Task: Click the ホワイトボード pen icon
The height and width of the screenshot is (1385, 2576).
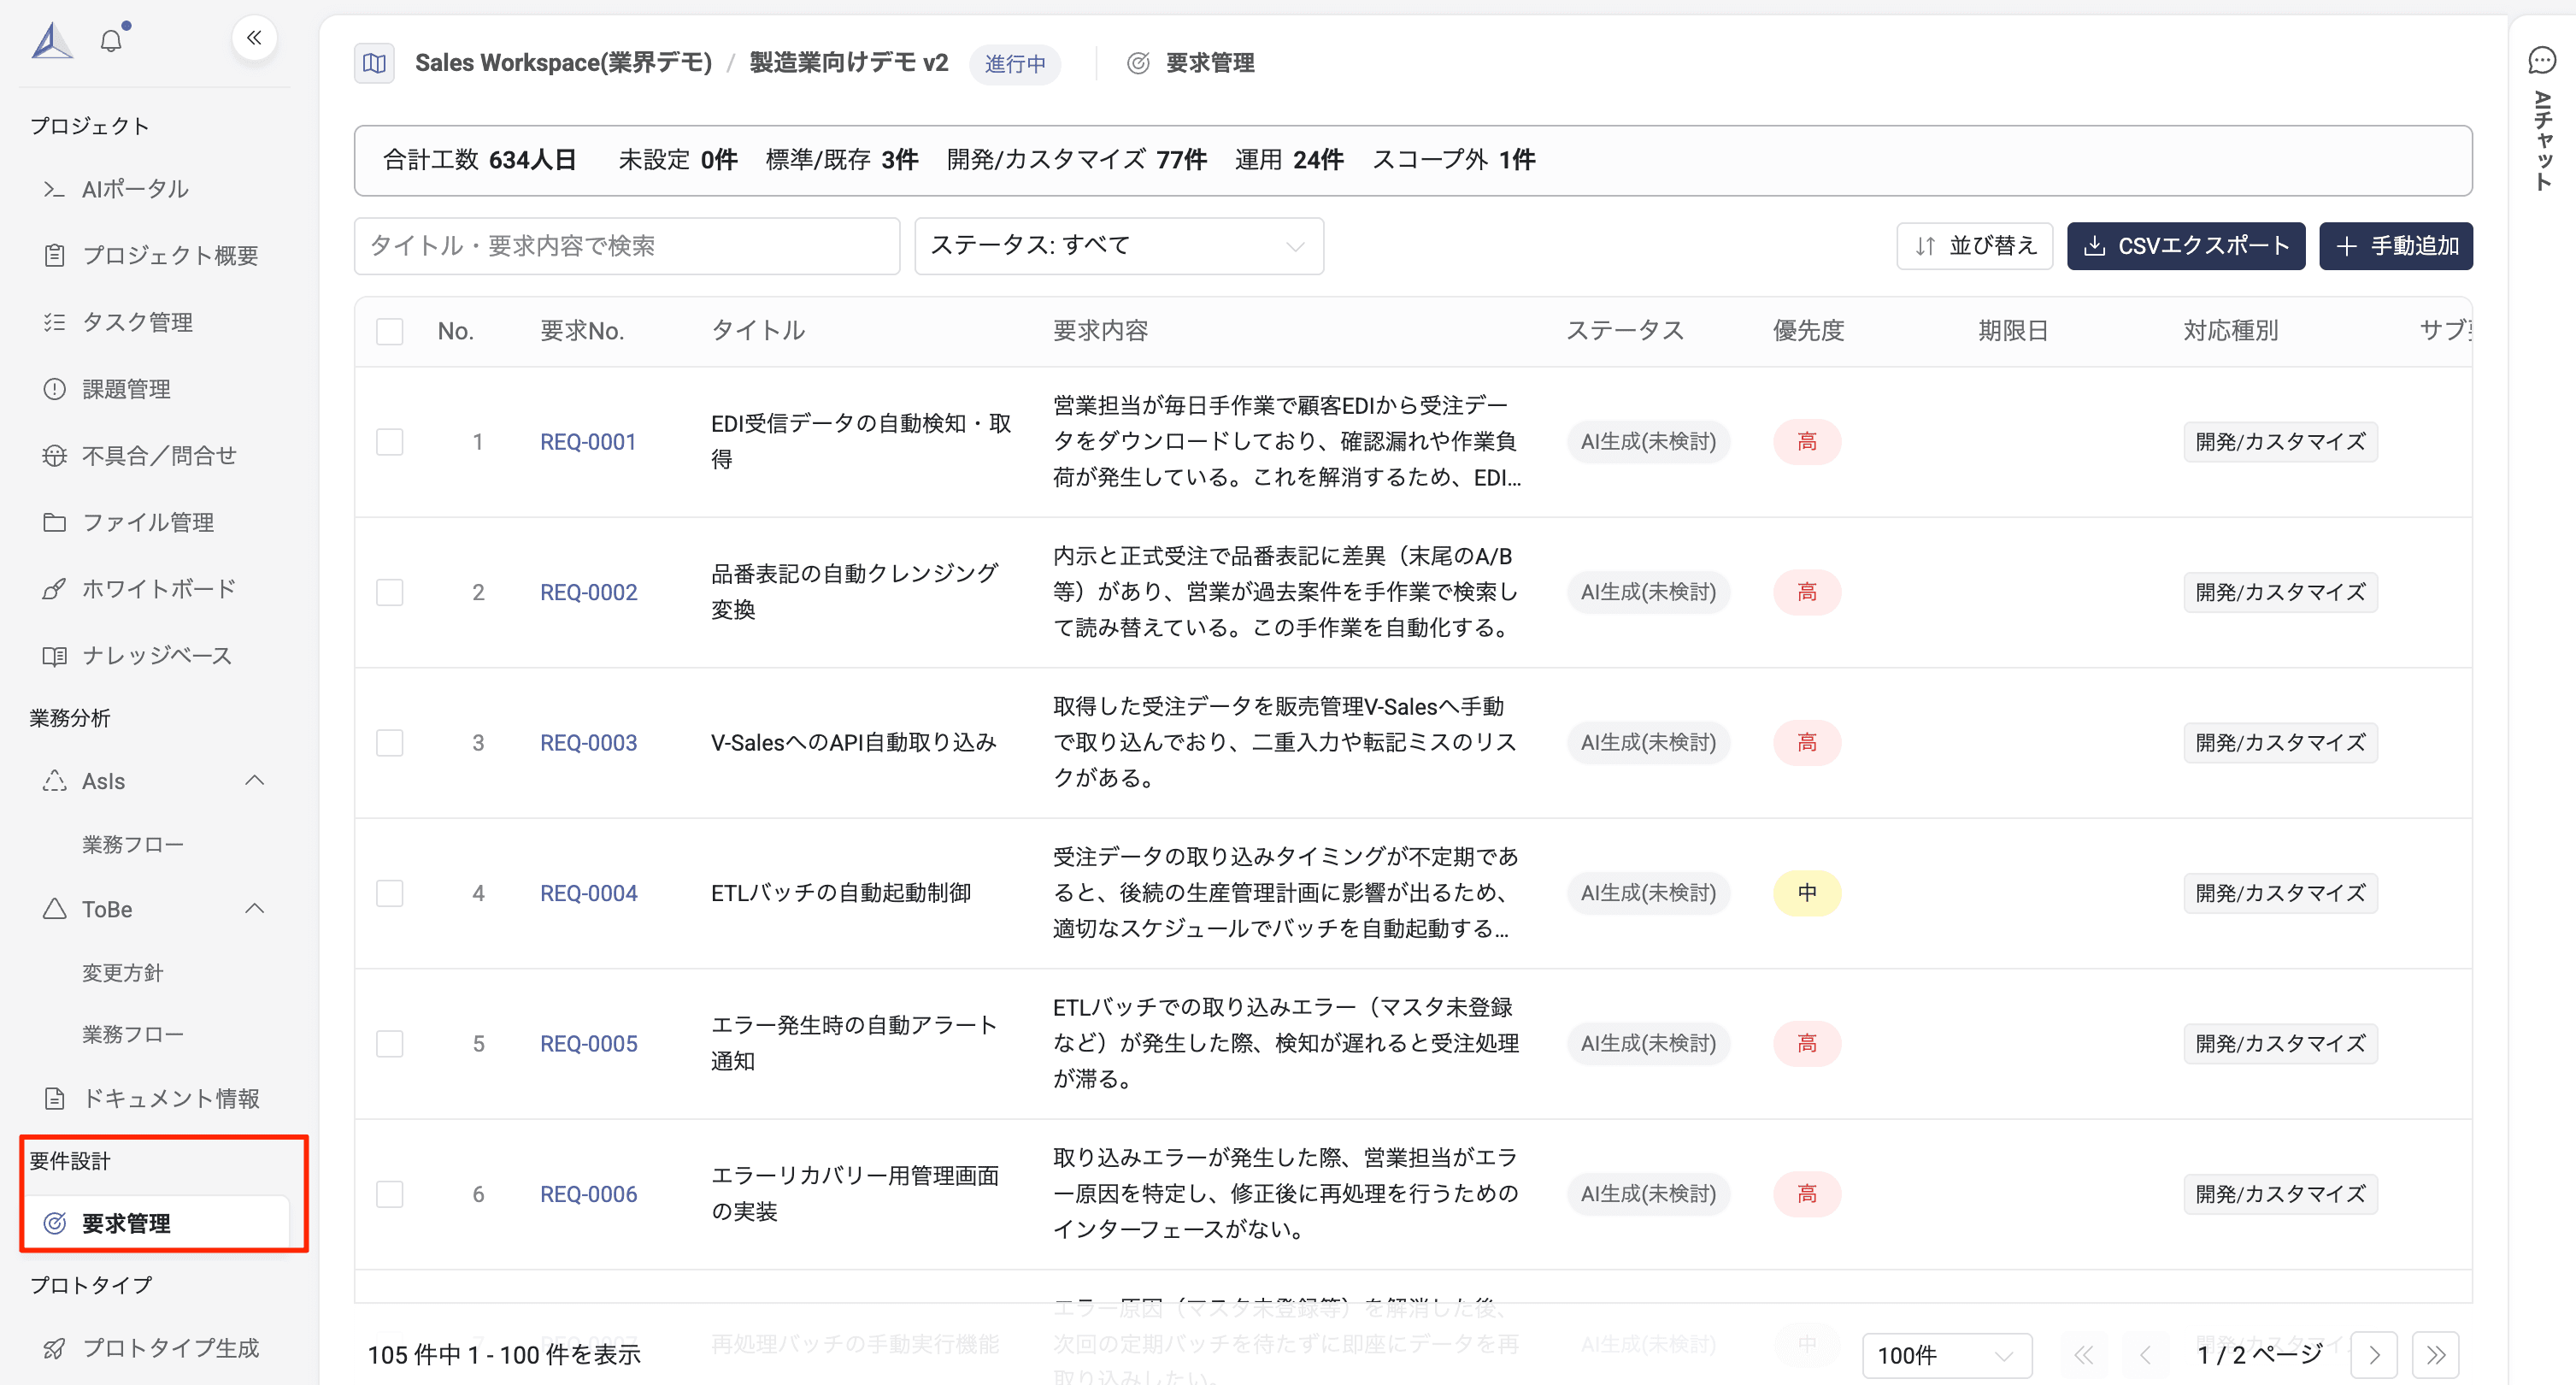Action: [x=54, y=589]
